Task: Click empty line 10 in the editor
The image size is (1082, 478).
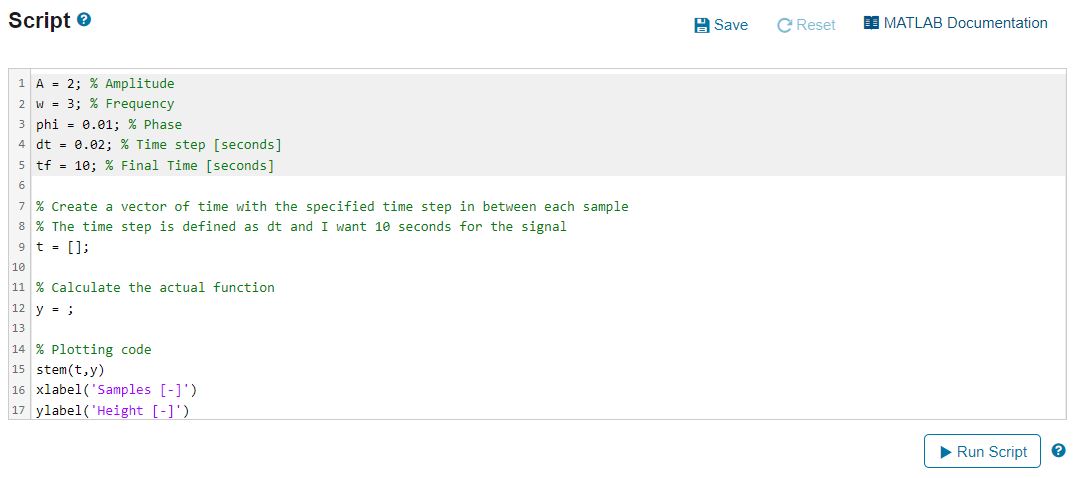Action: pyautogui.click(x=549, y=268)
